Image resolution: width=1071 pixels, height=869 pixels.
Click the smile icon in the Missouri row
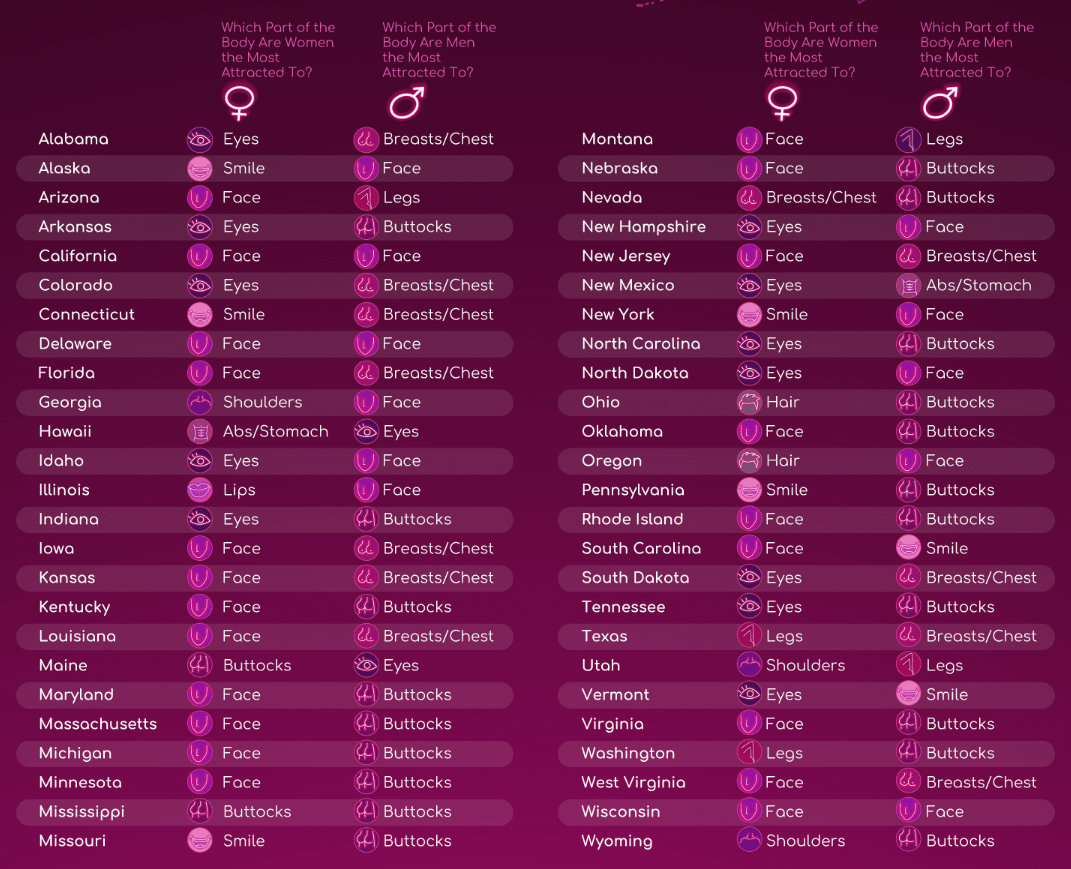pos(199,841)
